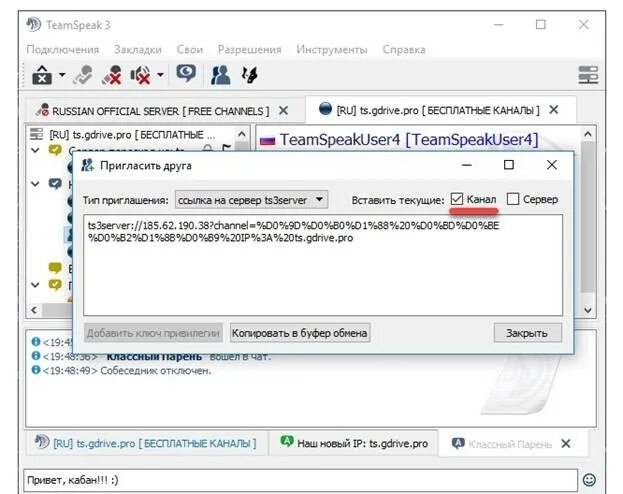This screenshot has width=623, height=494.
Task: Open the Инструменты menu
Action: (332, 50)
